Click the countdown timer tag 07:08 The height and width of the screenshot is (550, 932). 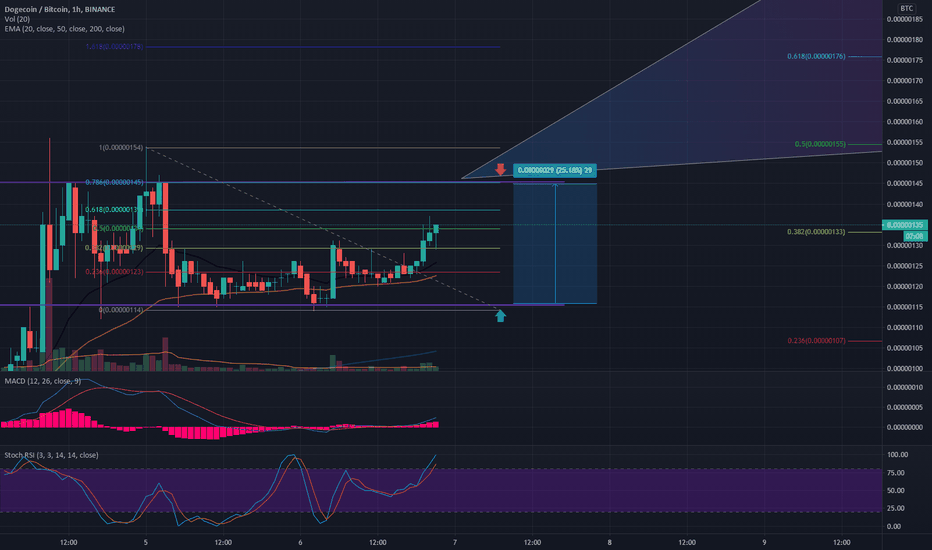[915, 237]
